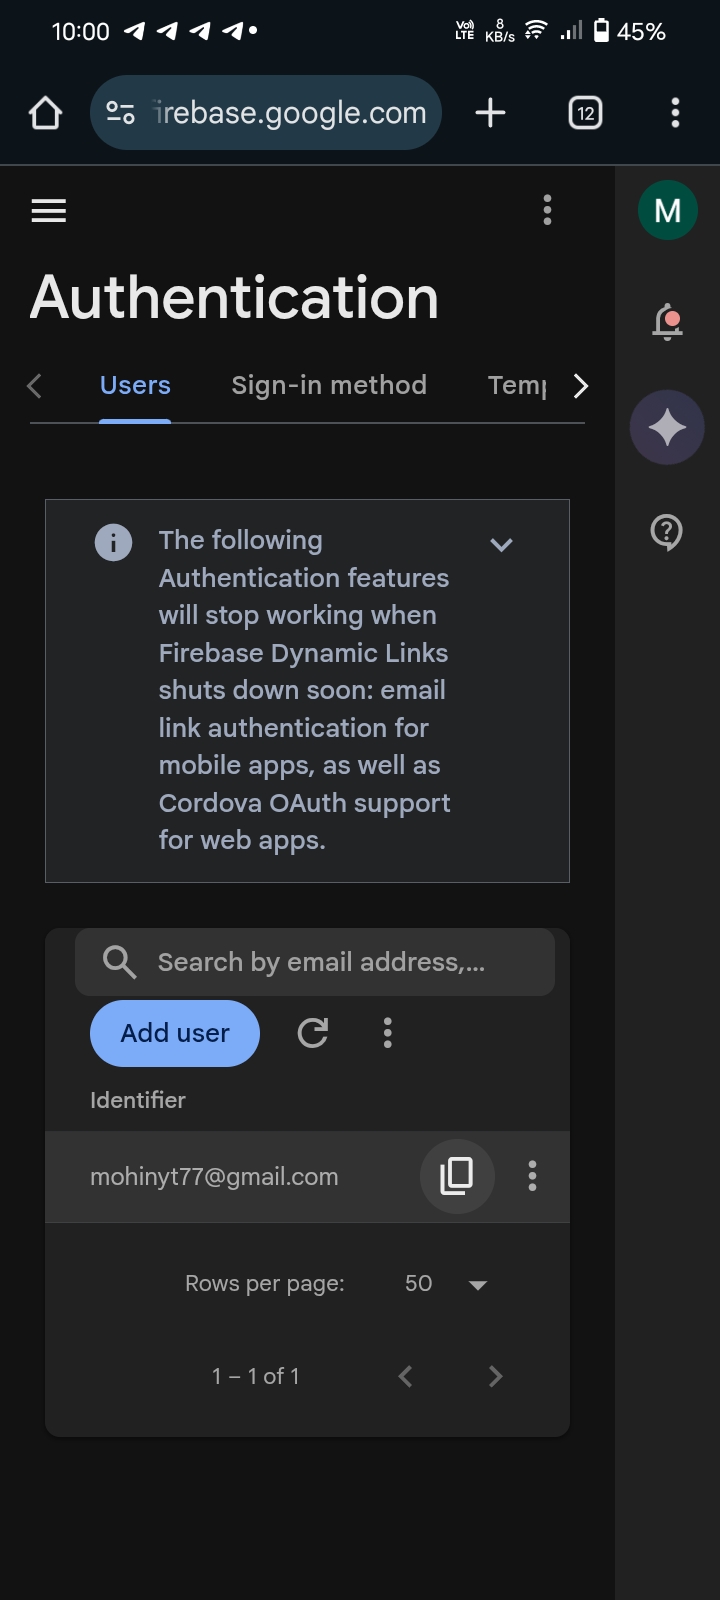
Task: Focus the search by email field
Action: (x=320, y=962)
